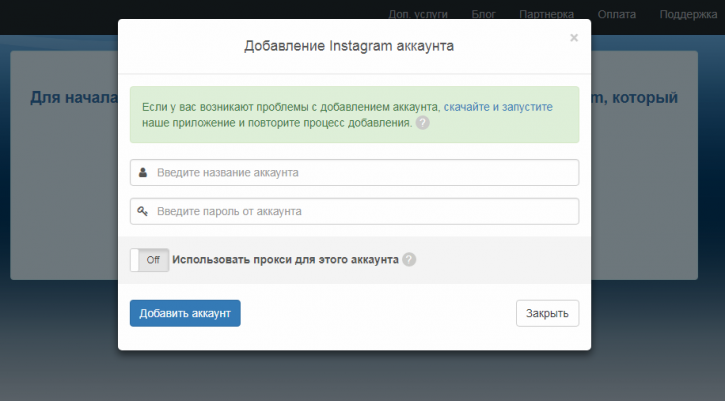Click the user icon in account name field

point(143,173)
